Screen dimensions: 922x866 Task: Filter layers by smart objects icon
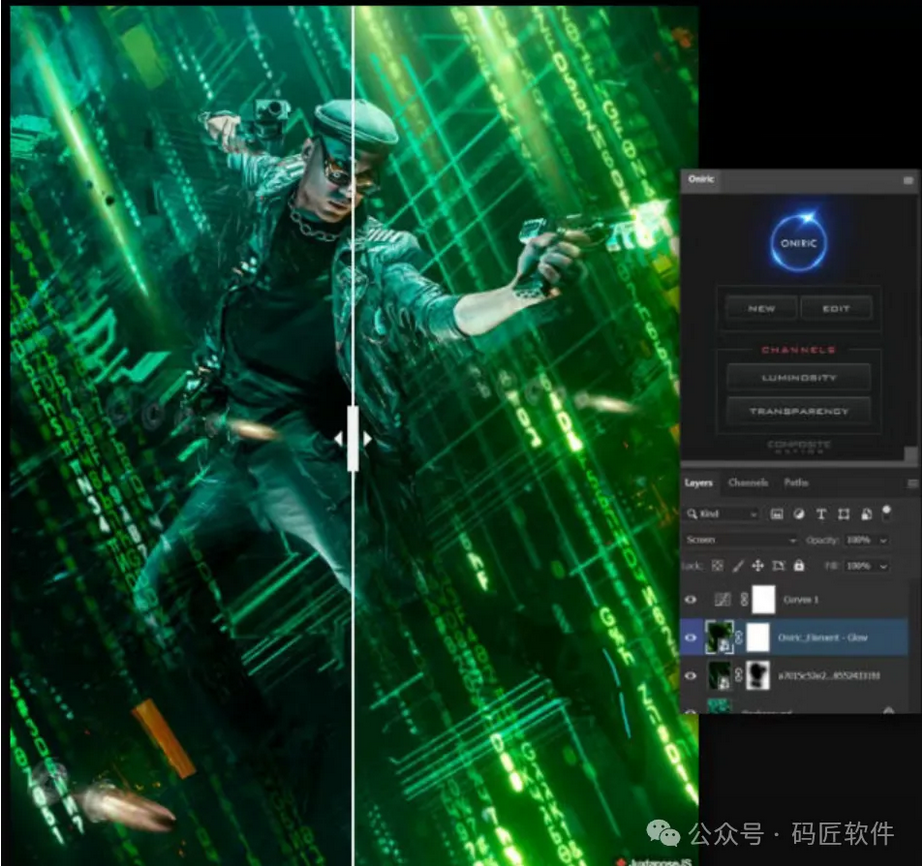coord(866,514)
